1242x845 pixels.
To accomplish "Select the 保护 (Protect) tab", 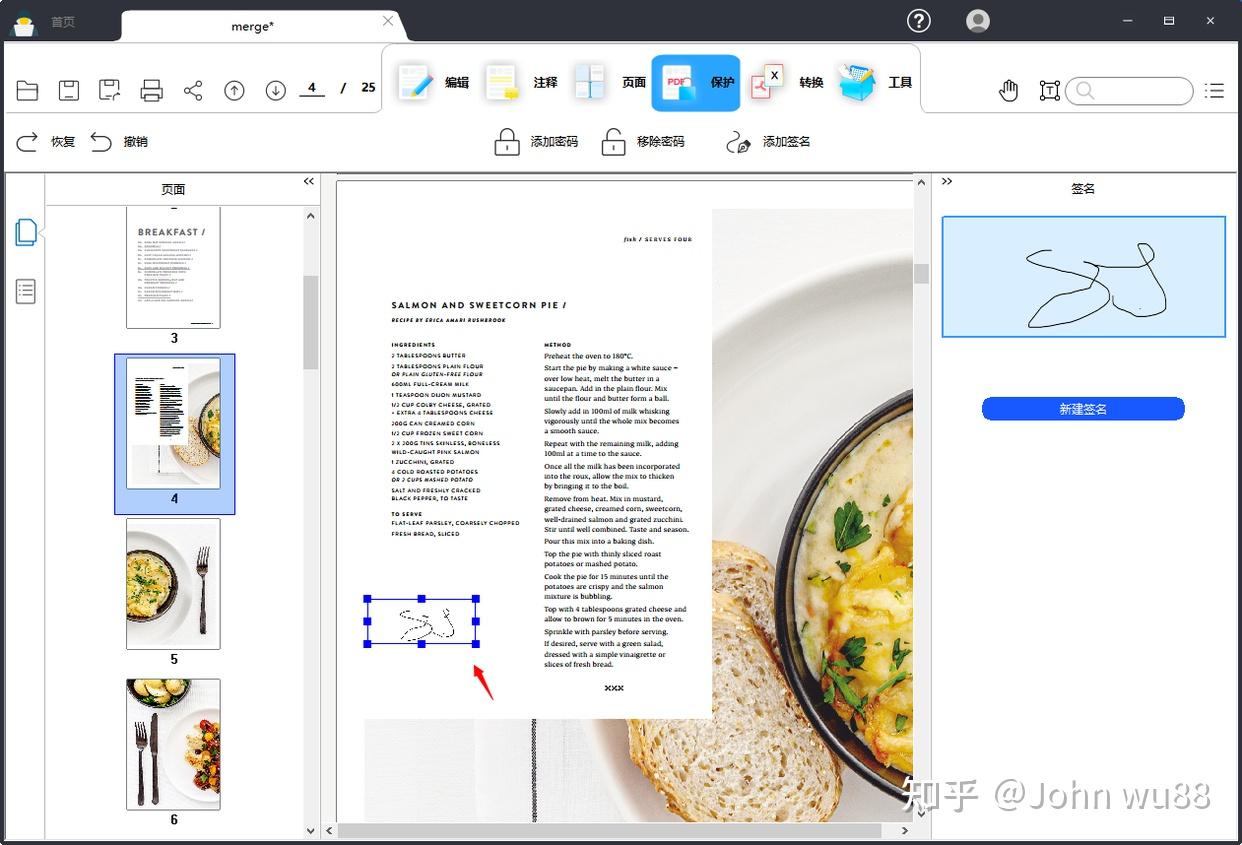I will [x=696, y=83].
